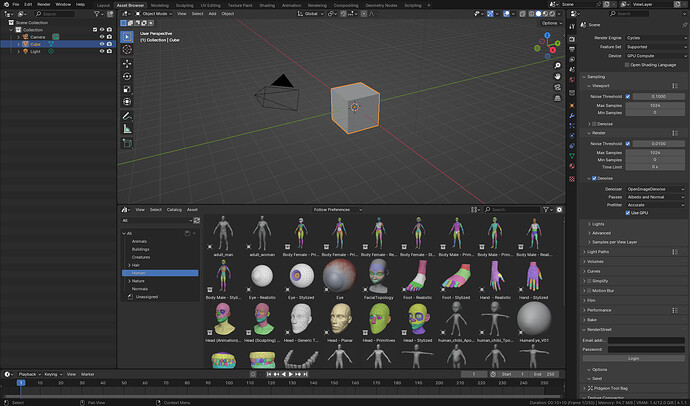The image size is (690, 406).
Task: Open the Device dropdown
Action: (656, 56)
